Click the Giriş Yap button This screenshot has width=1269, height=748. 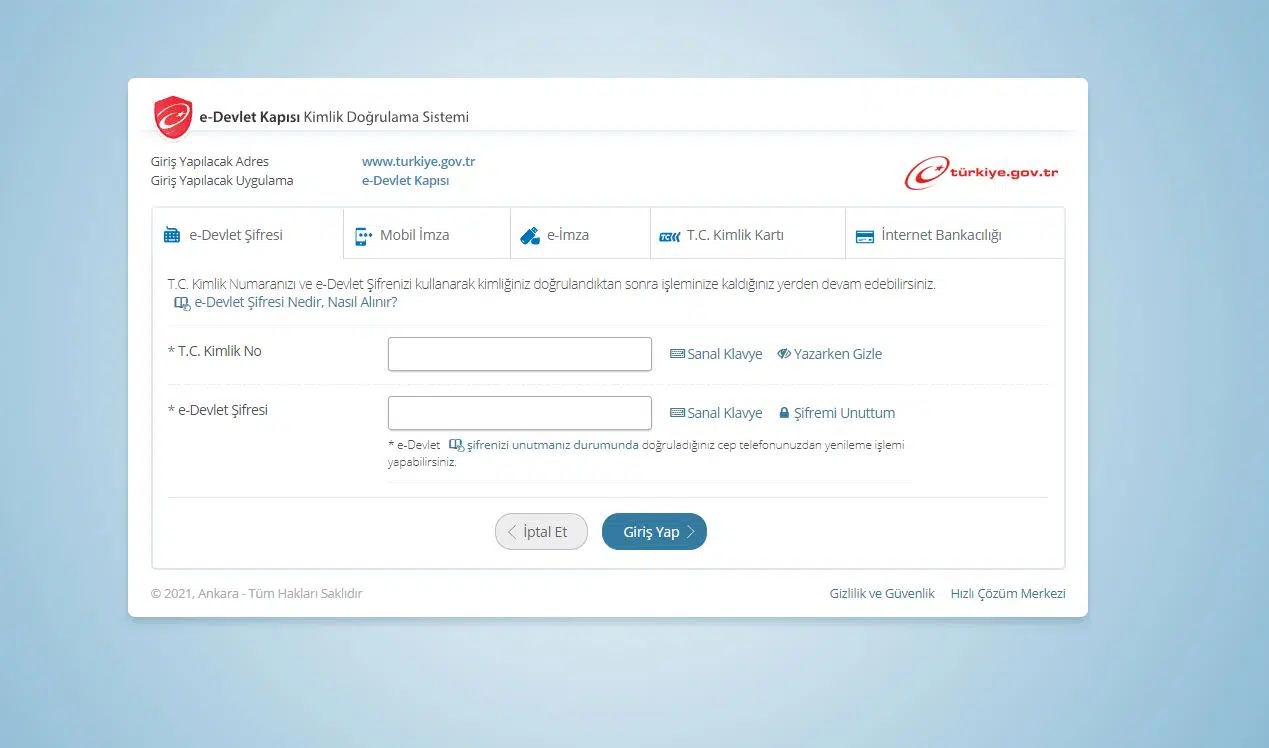(x=654, y=532)
